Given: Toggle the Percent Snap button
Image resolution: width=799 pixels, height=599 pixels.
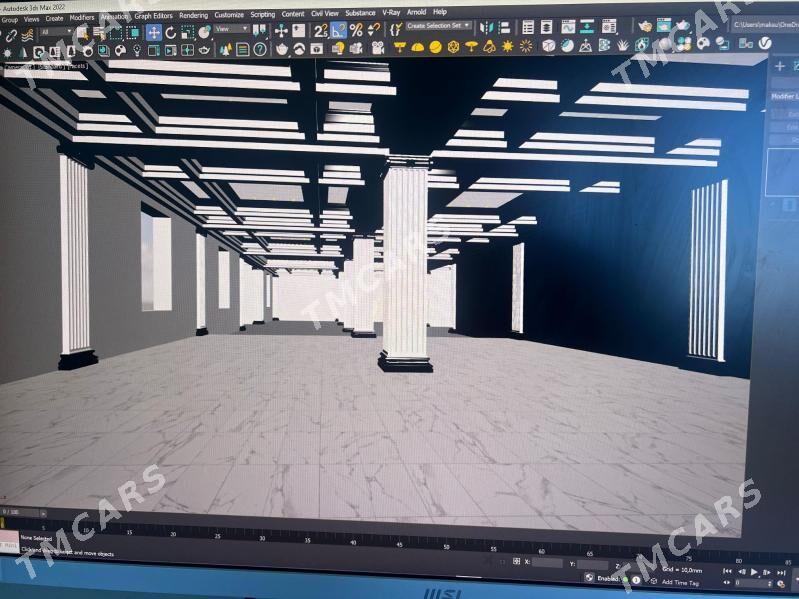Looking at the screenshot, I should click(356, 31).
